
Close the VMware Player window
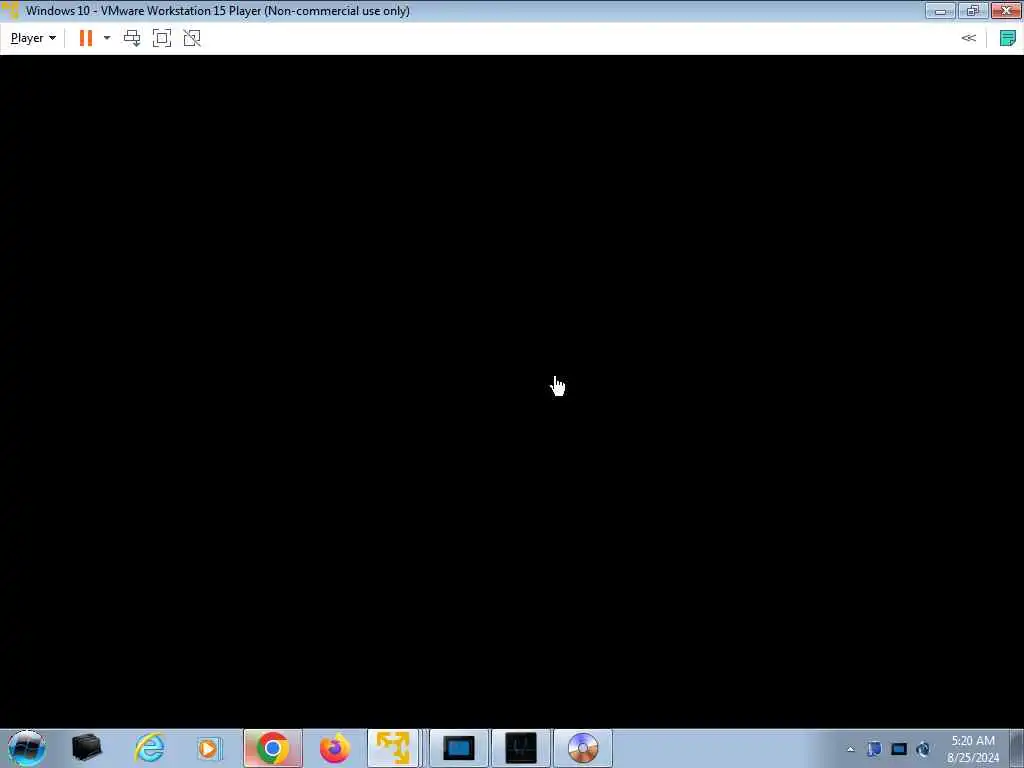[1006, 10]
